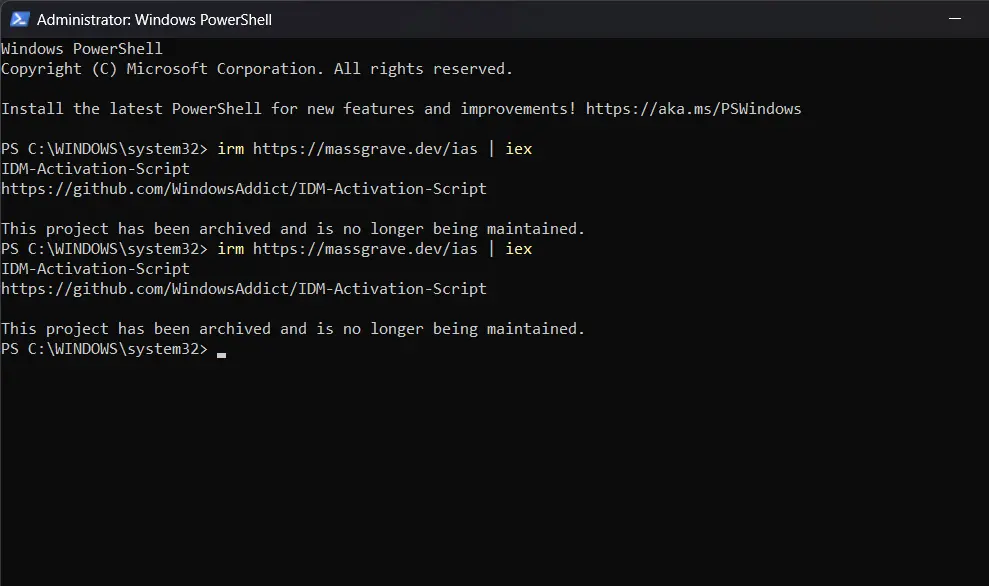Click the first massgrave.dev/ias URL

coord(365,149)
